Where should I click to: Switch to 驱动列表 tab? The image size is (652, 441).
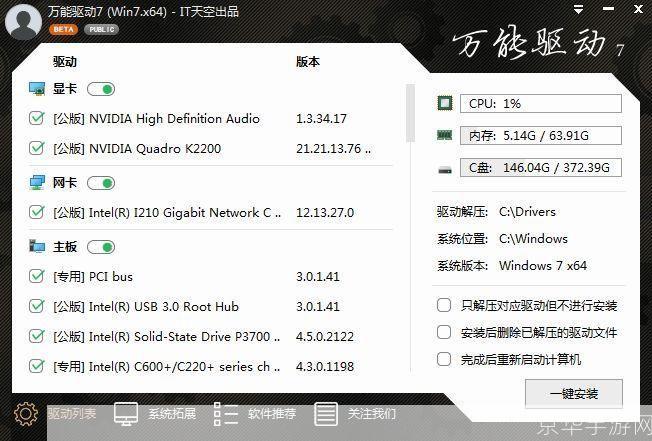pos(72,413)
